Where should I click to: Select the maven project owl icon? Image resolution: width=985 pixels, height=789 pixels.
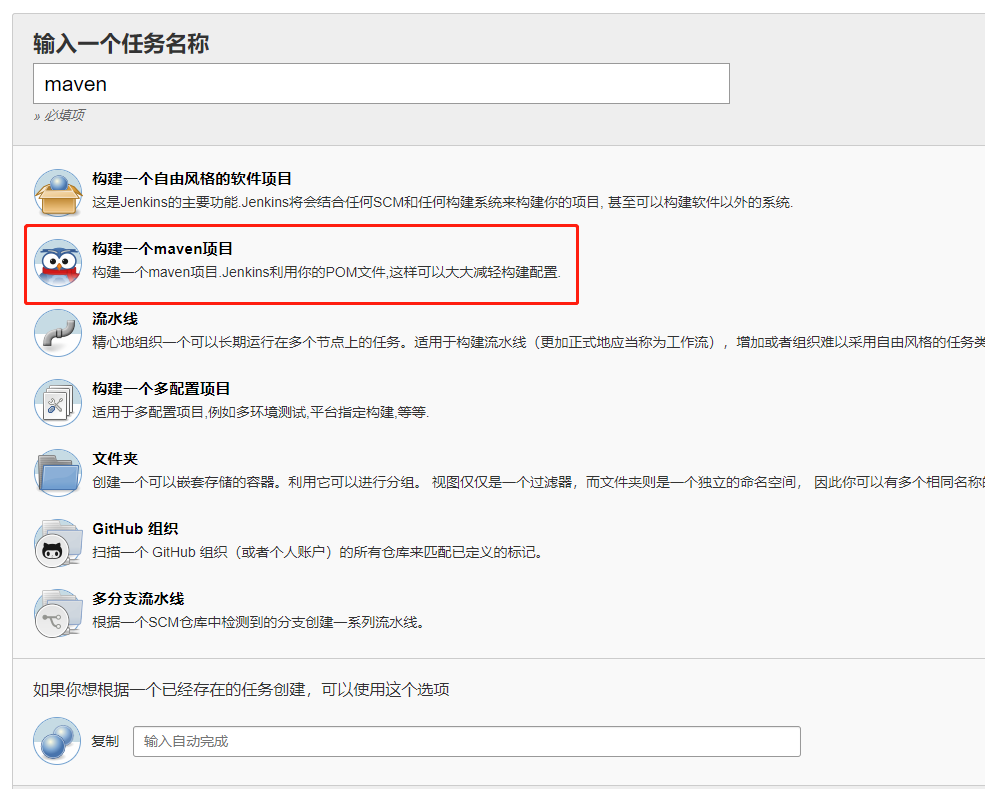(58, 263)
